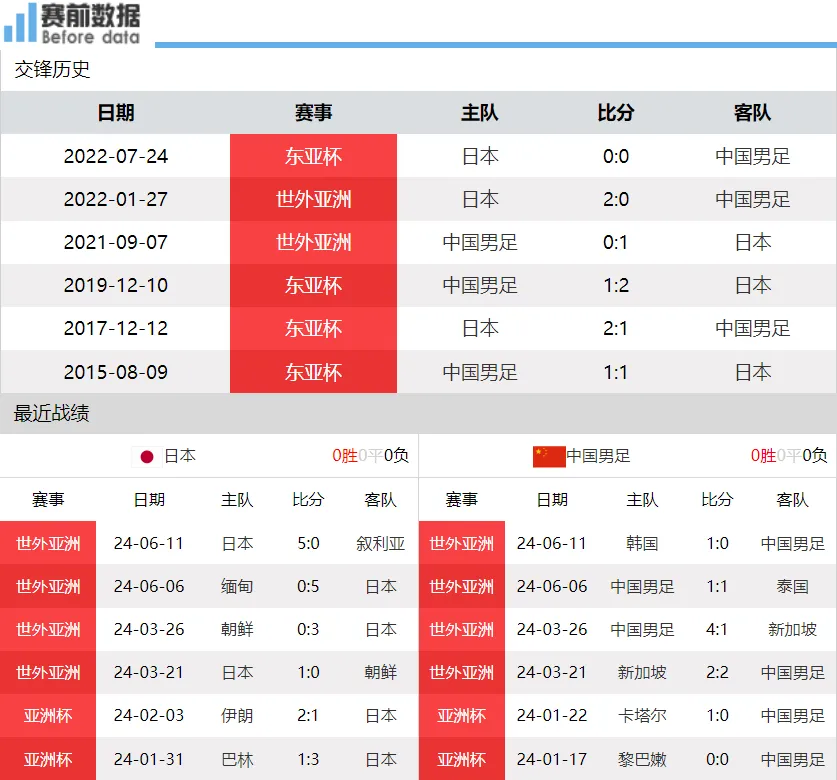Select date 2021-09-07 in head-to-head history
Viewport: 837px width, 780px height.
click(x=116, y=242)
